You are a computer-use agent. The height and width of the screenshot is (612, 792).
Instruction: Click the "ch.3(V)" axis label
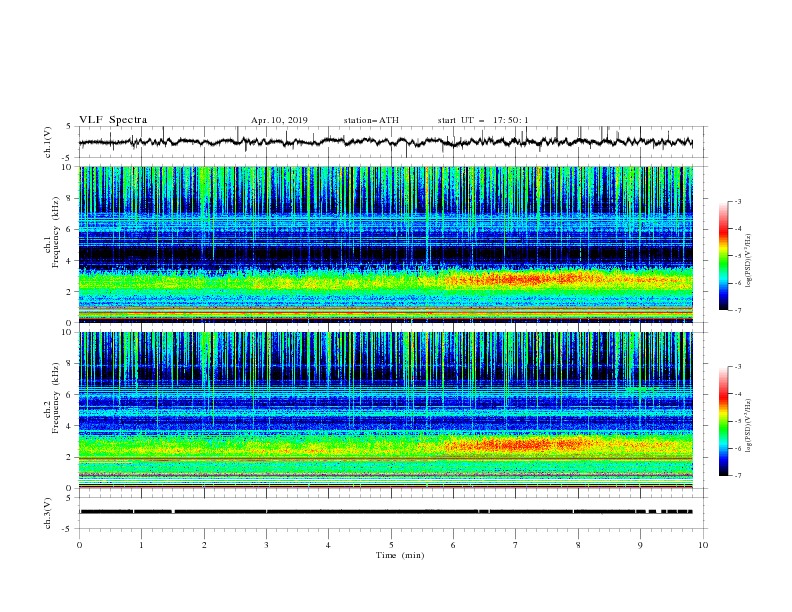[48, 513]
